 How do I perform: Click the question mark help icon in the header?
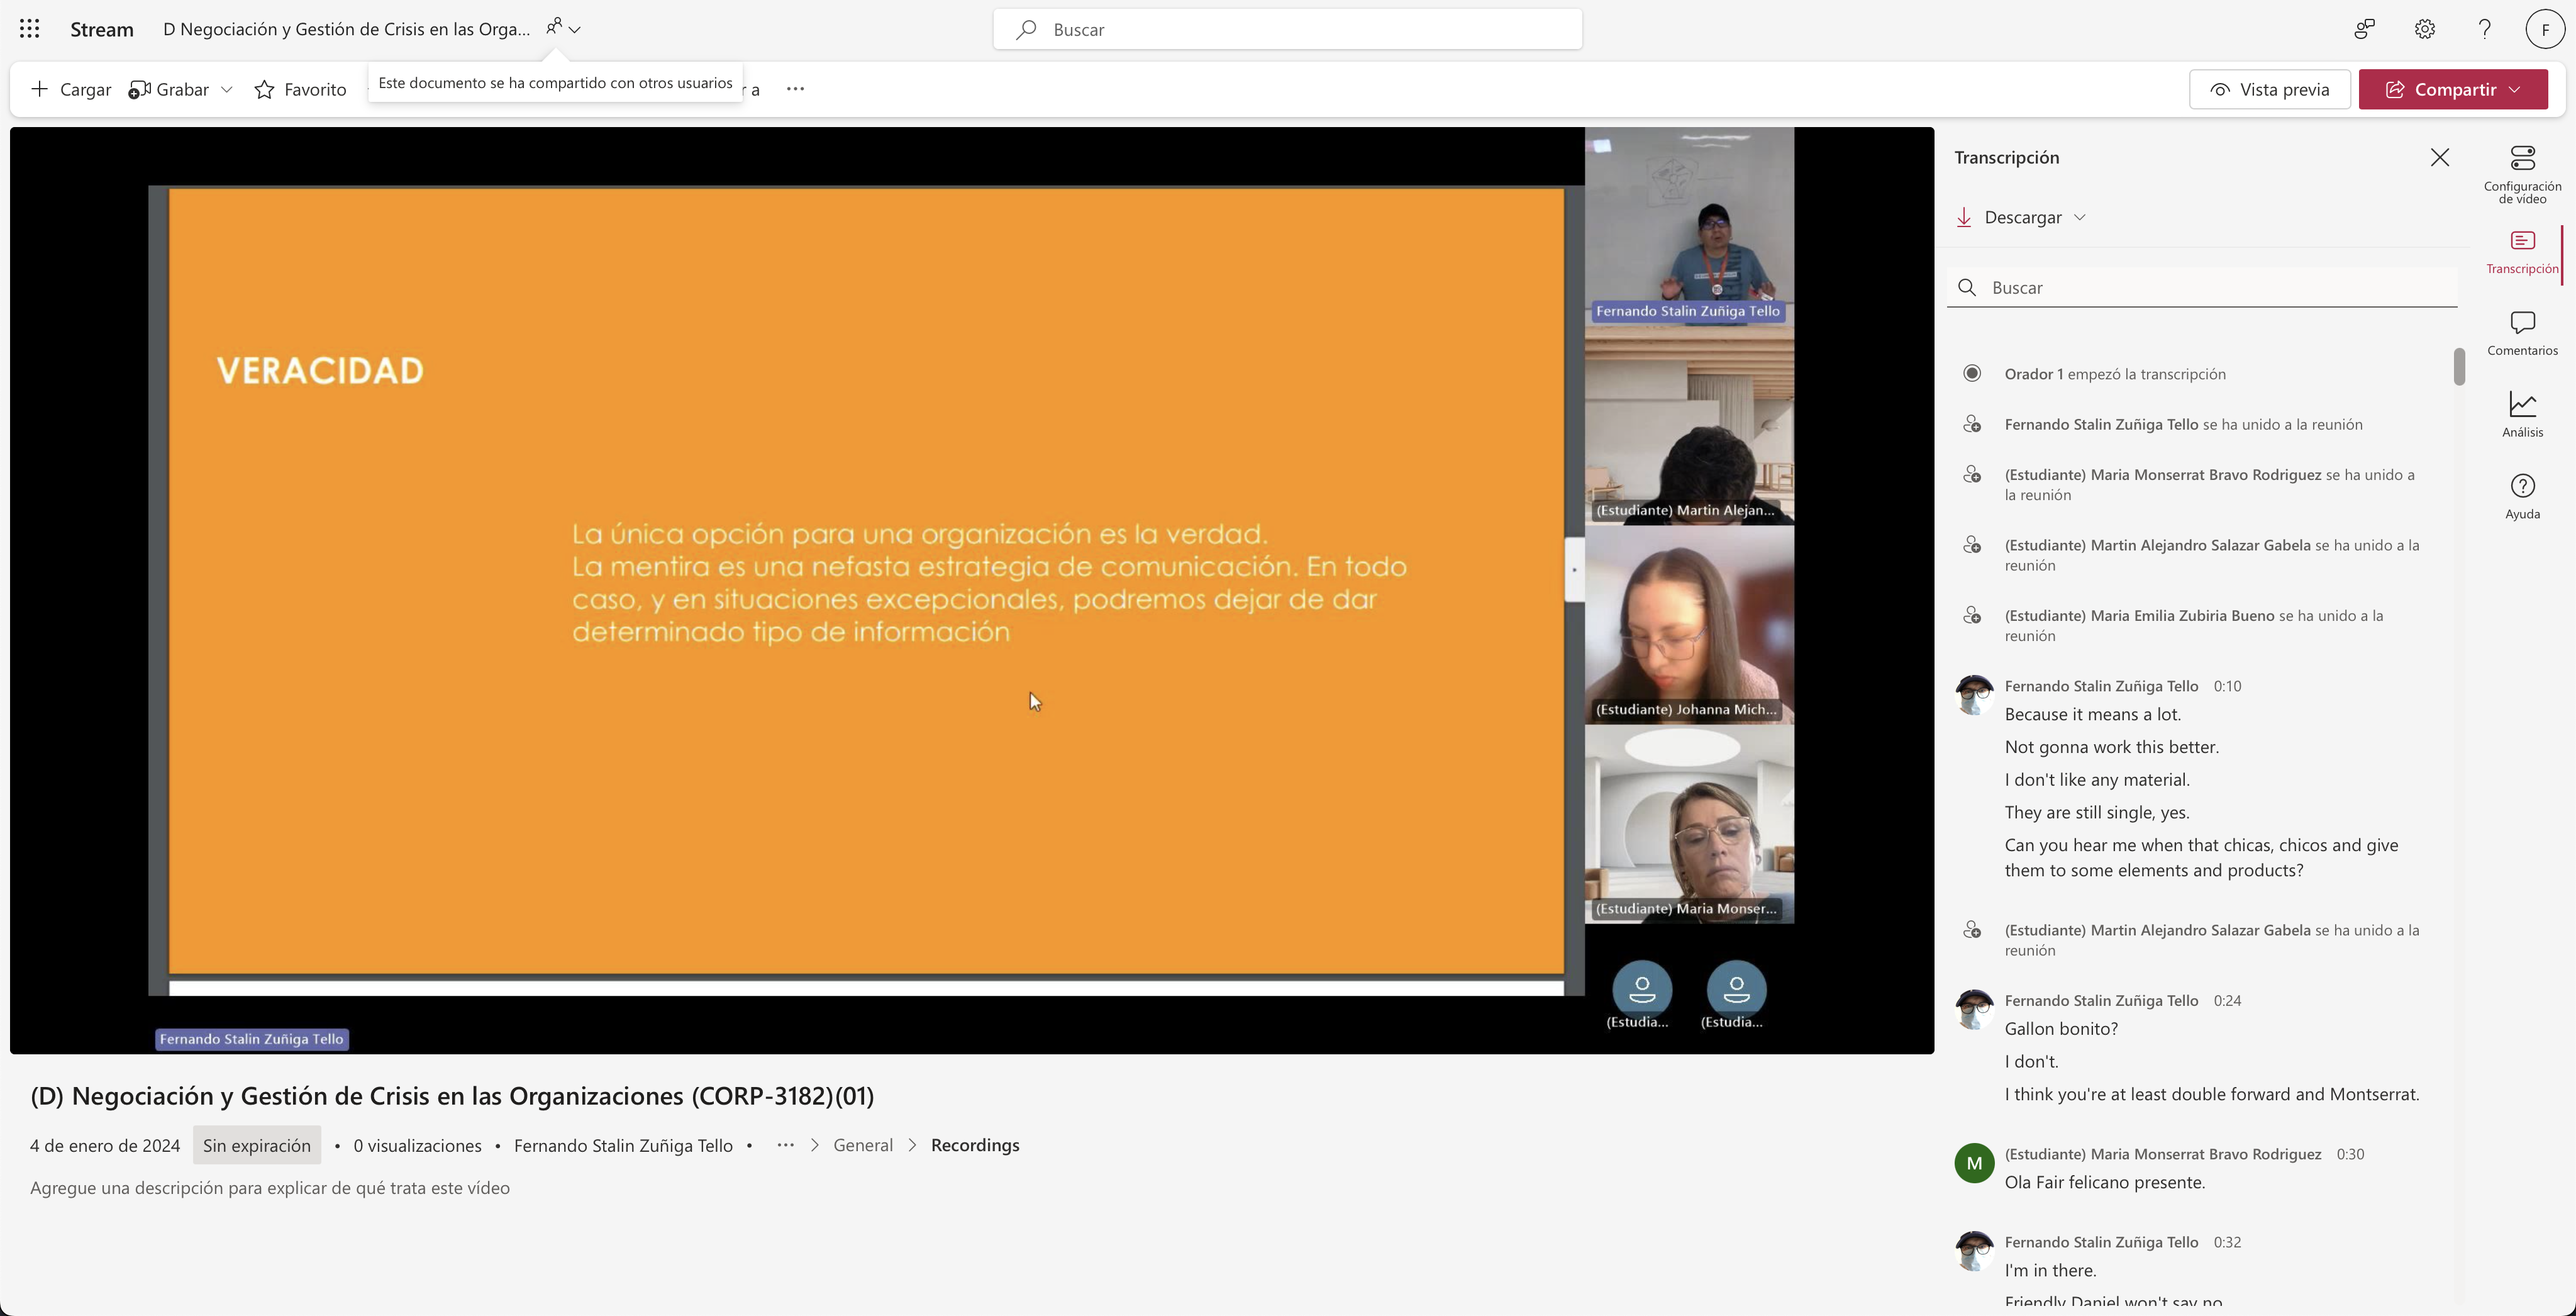[x=2484, y=29]
